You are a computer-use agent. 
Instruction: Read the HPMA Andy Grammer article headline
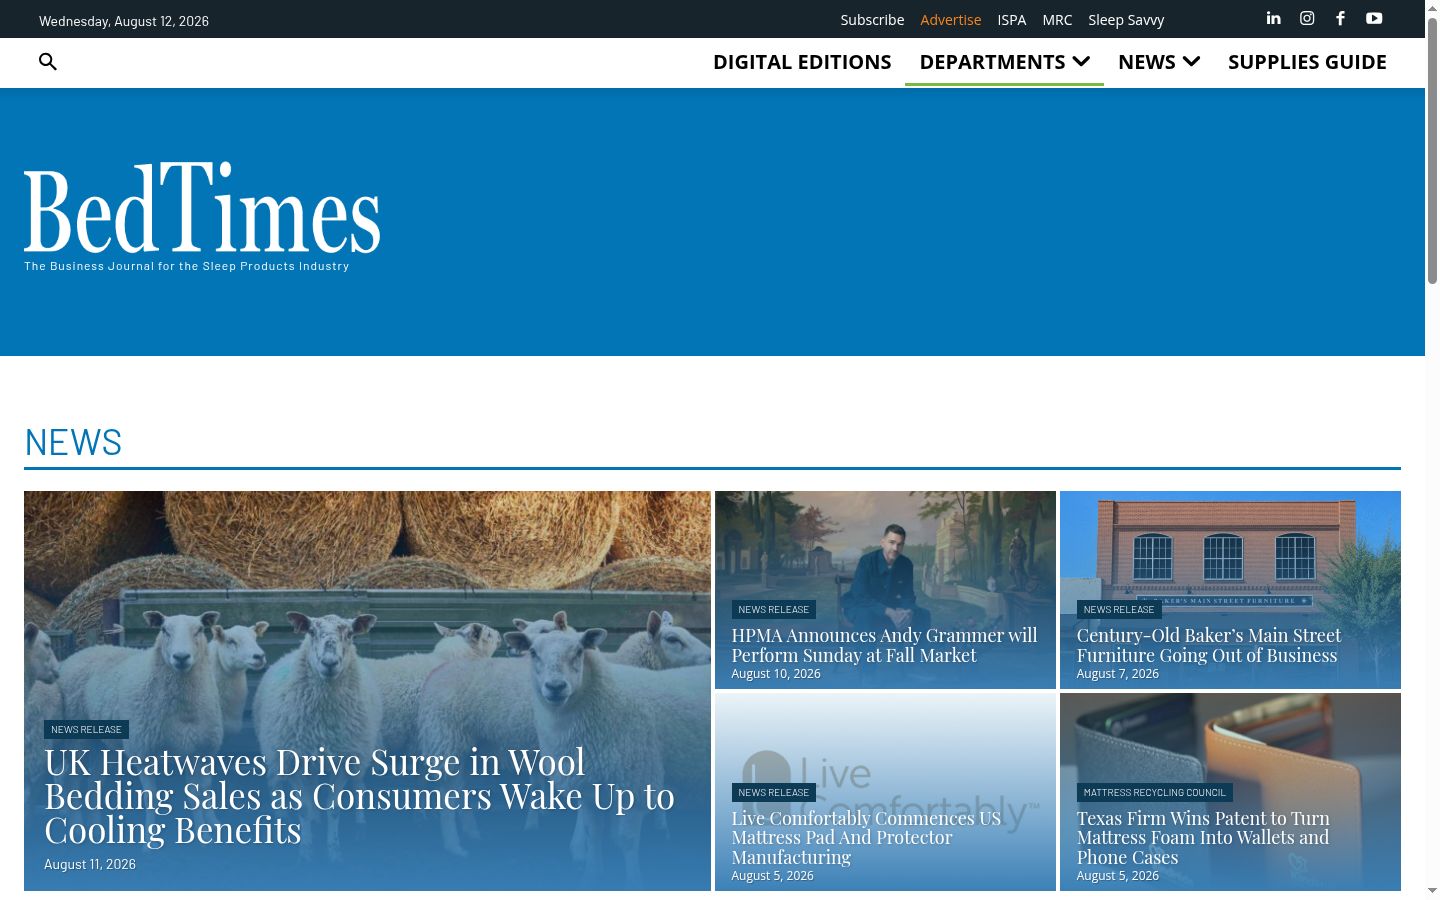click(884, 645)
